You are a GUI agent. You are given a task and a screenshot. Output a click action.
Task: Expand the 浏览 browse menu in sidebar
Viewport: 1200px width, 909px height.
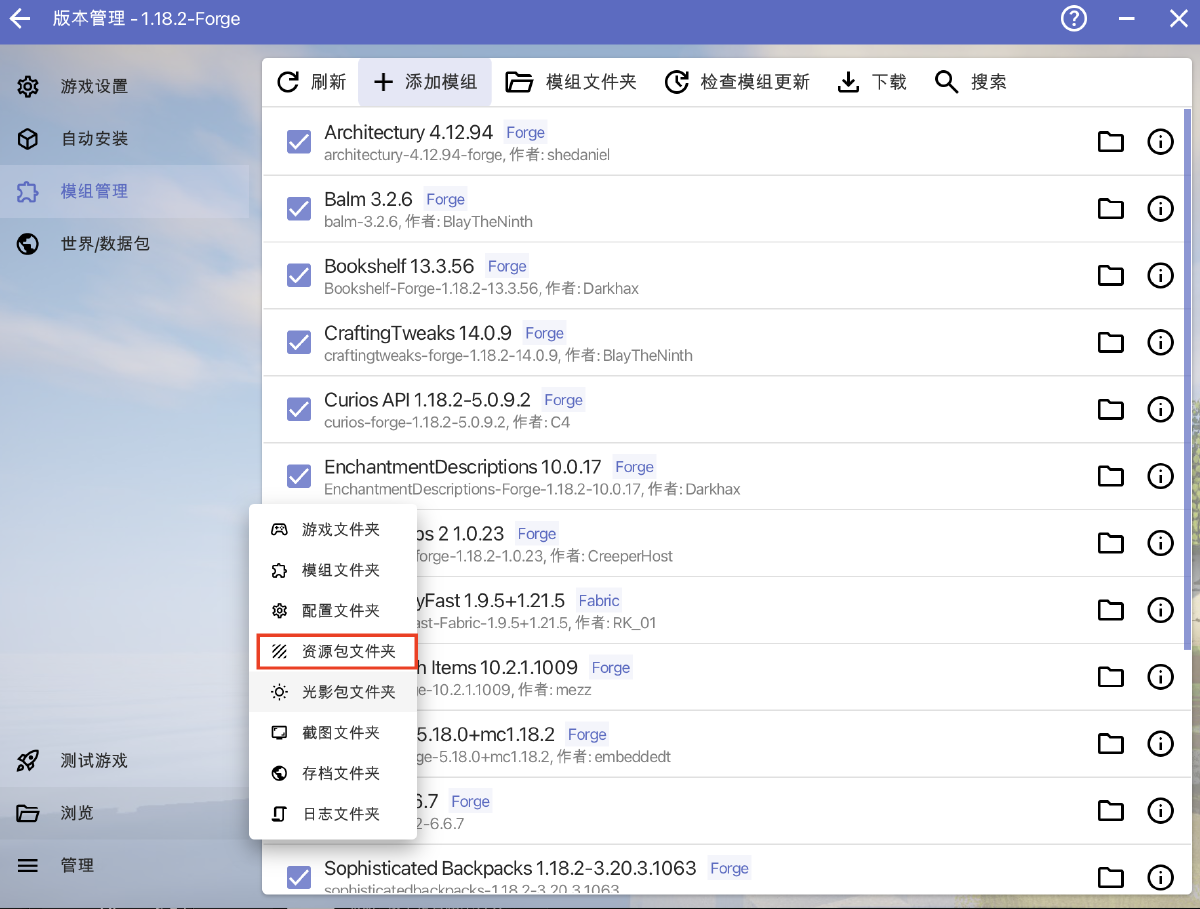click(77, 813)
